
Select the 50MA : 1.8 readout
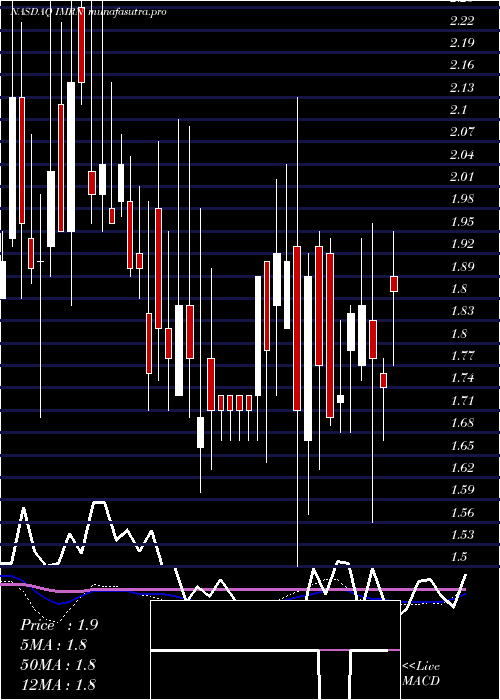(58, 664)
